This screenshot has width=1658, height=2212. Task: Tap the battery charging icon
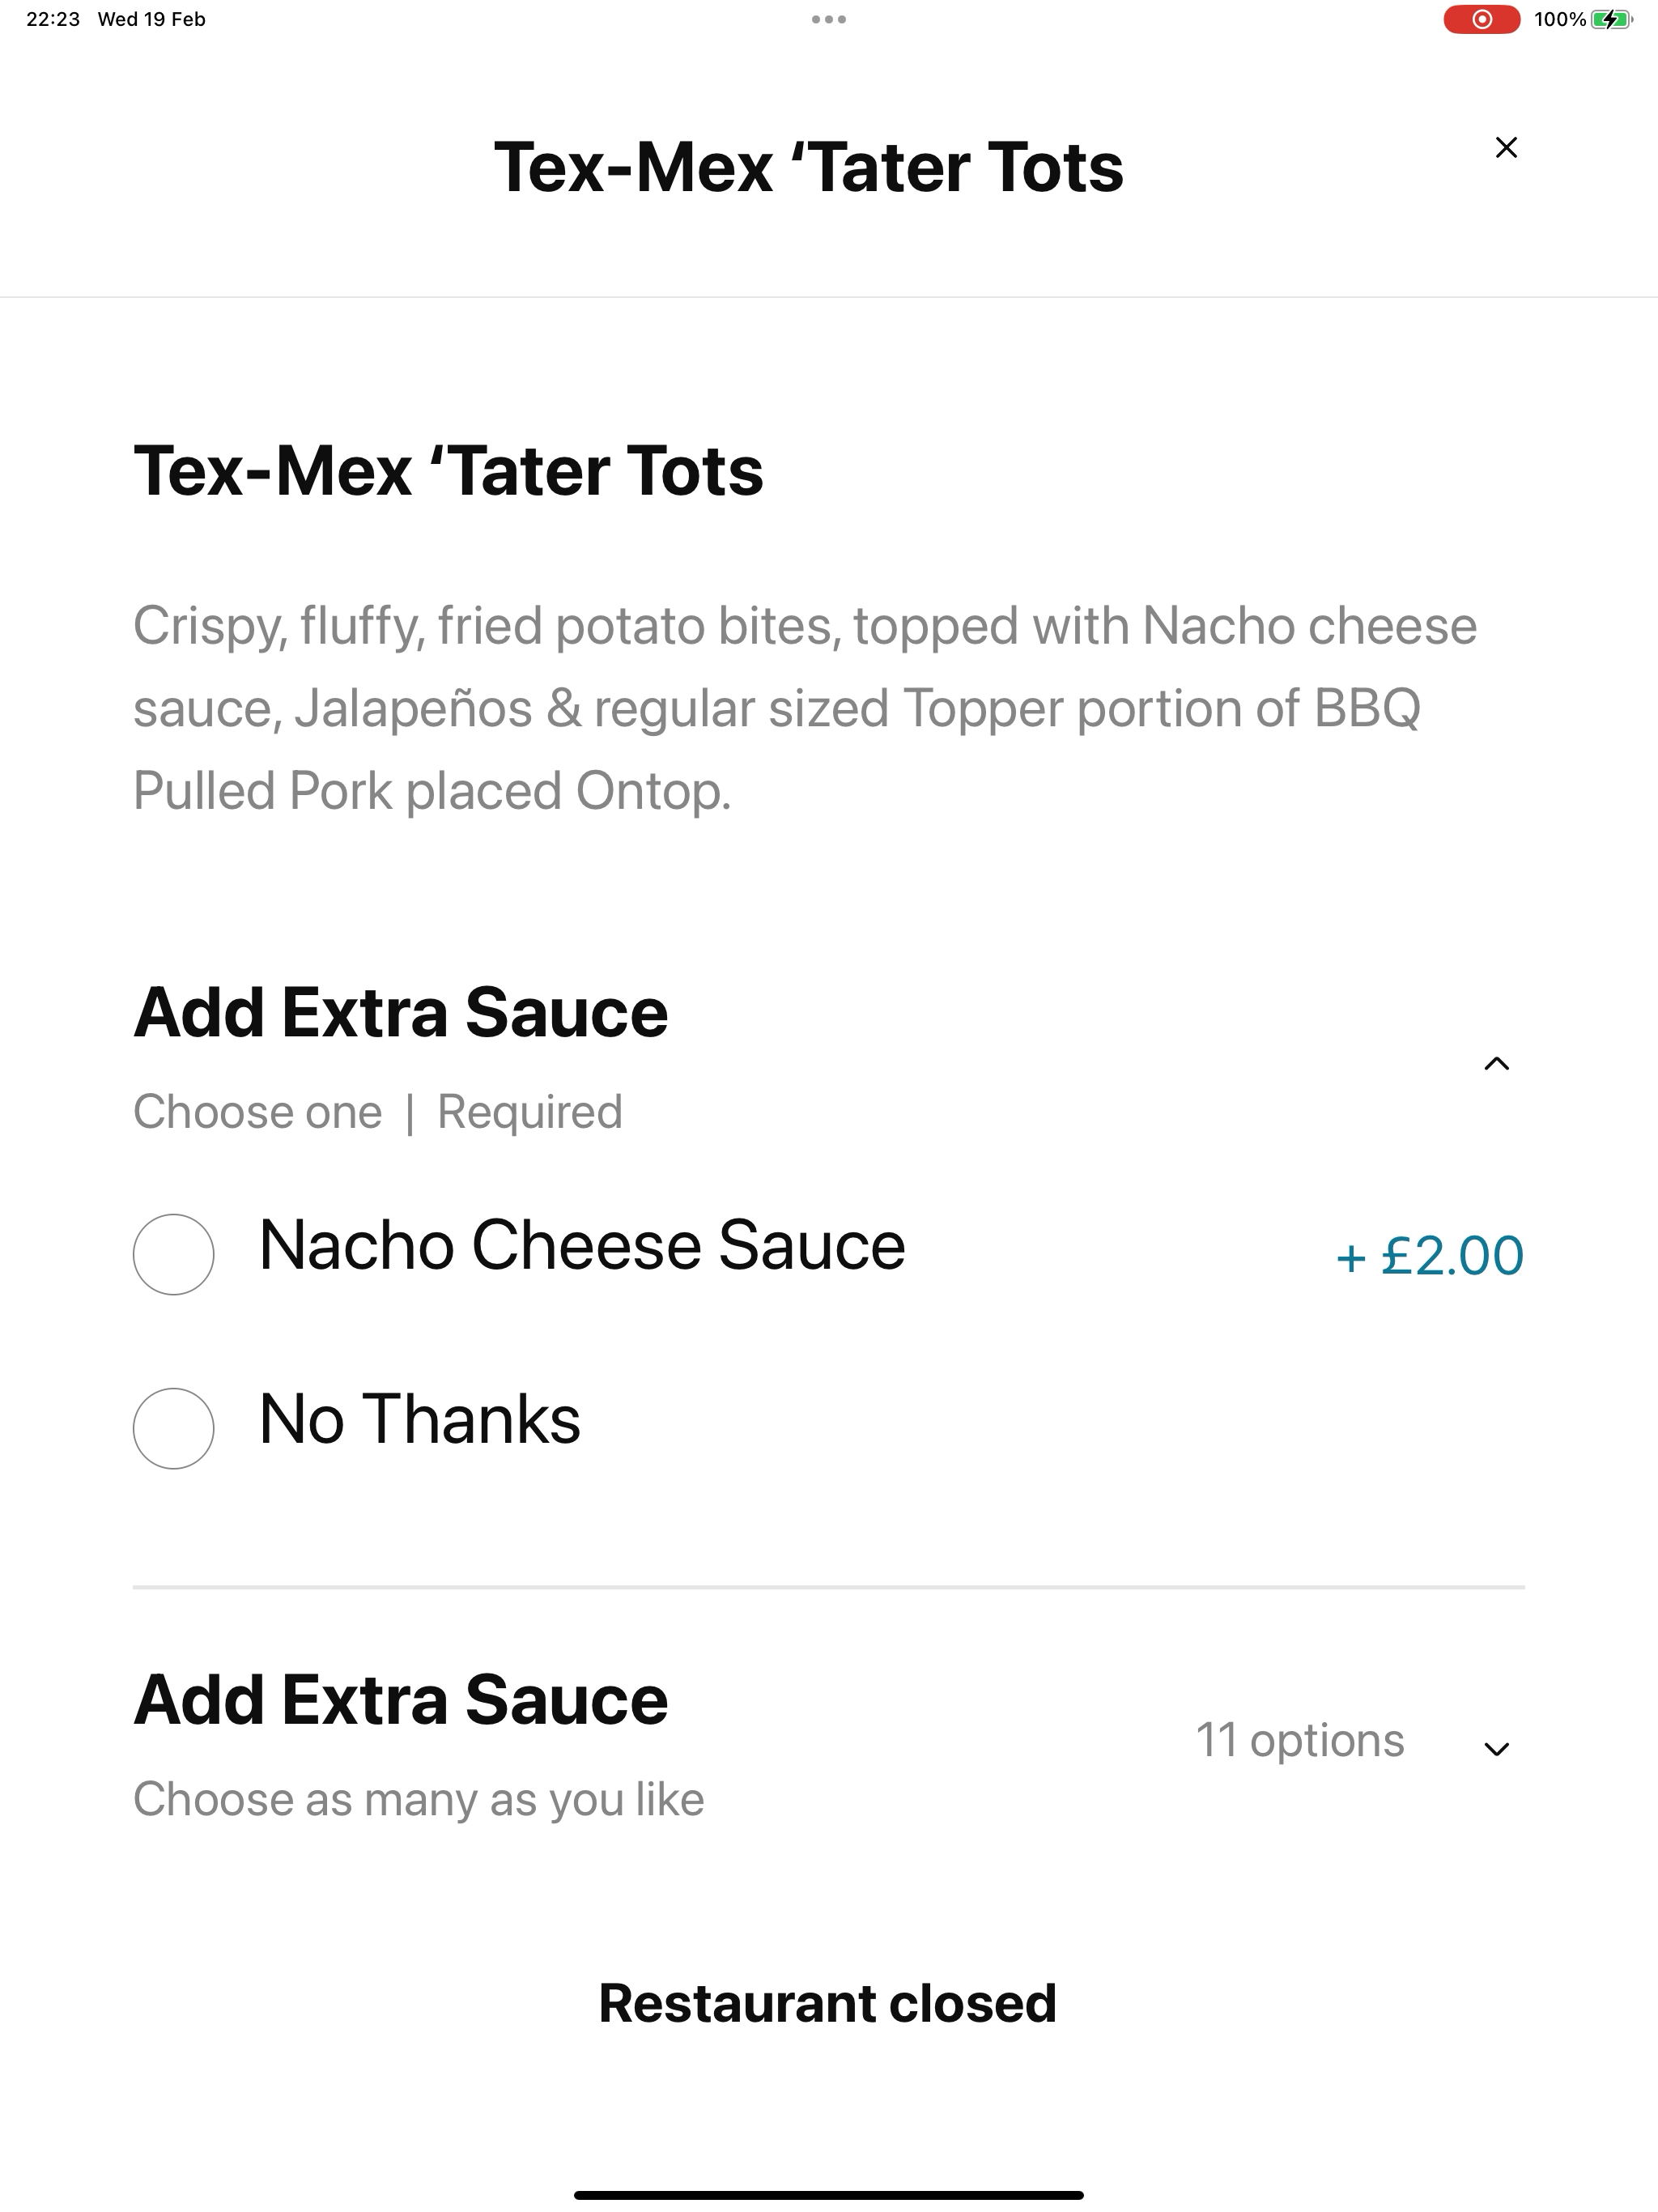(x=1611, y=19)
